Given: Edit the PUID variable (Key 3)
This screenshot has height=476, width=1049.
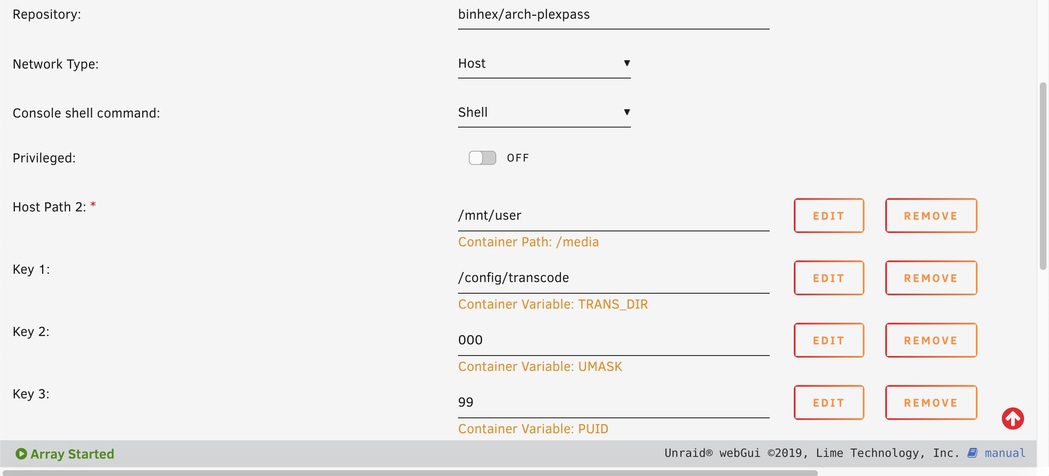Looking at the screenshot, I should click(x=828, y=403).
